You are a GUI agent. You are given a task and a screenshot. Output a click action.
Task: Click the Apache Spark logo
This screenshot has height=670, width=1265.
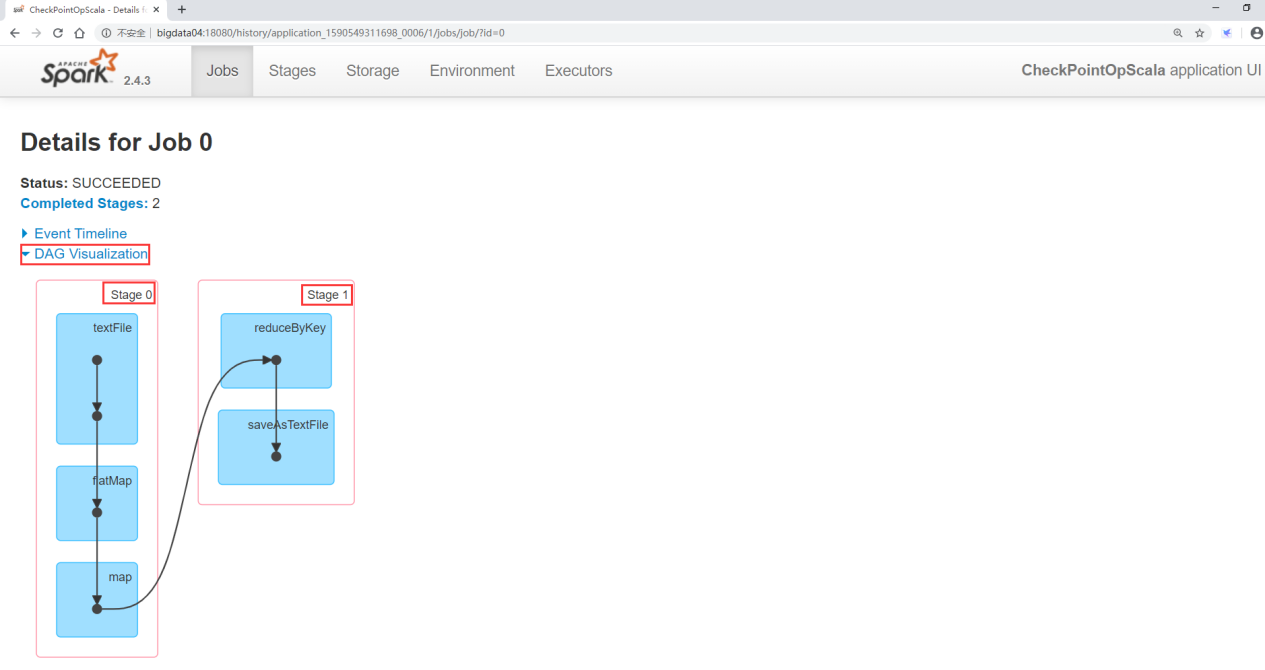click(x=79, y=69)
